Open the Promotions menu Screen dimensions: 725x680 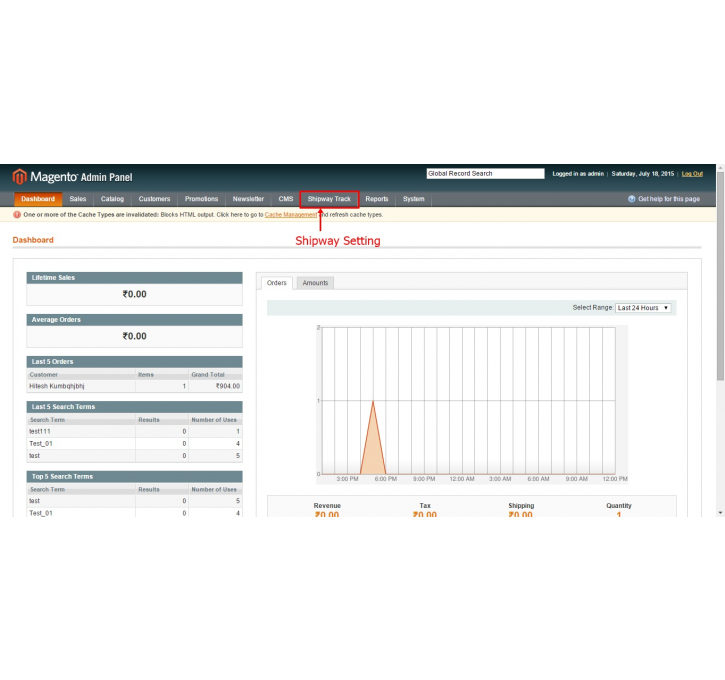[201, 199]
